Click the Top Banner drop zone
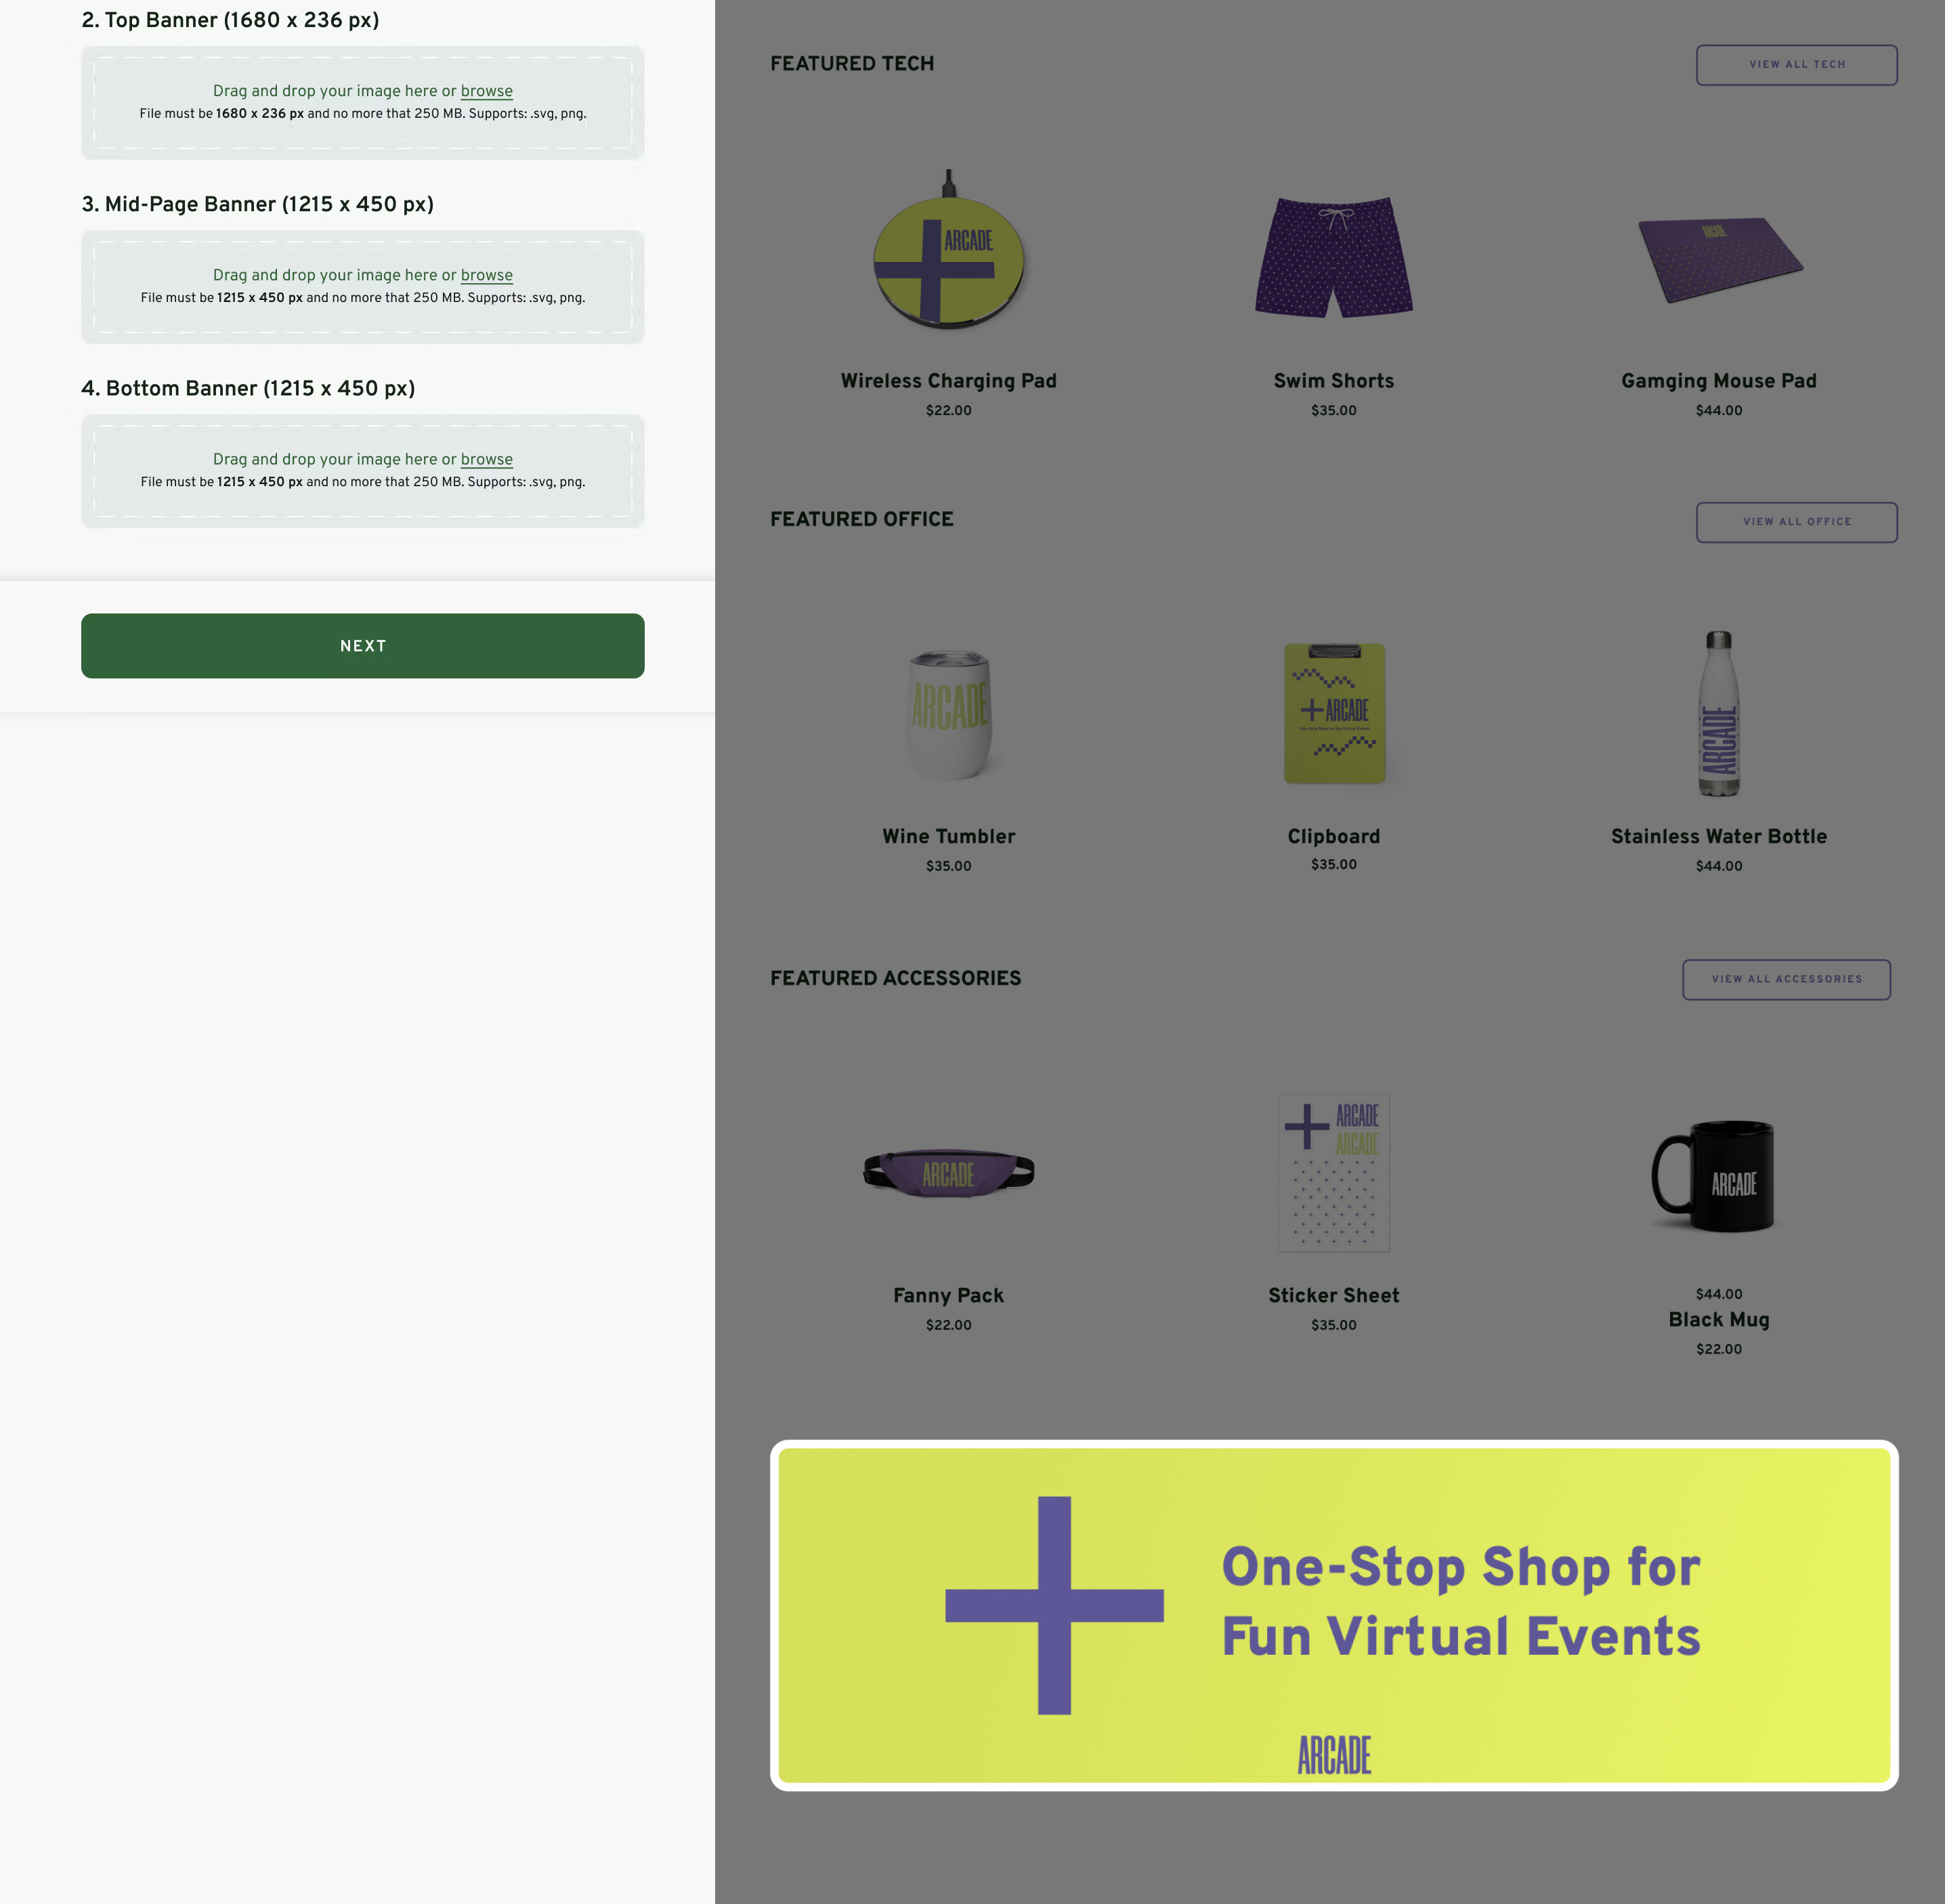Viewport: 1945px width, 1904px height. point(363,103)
